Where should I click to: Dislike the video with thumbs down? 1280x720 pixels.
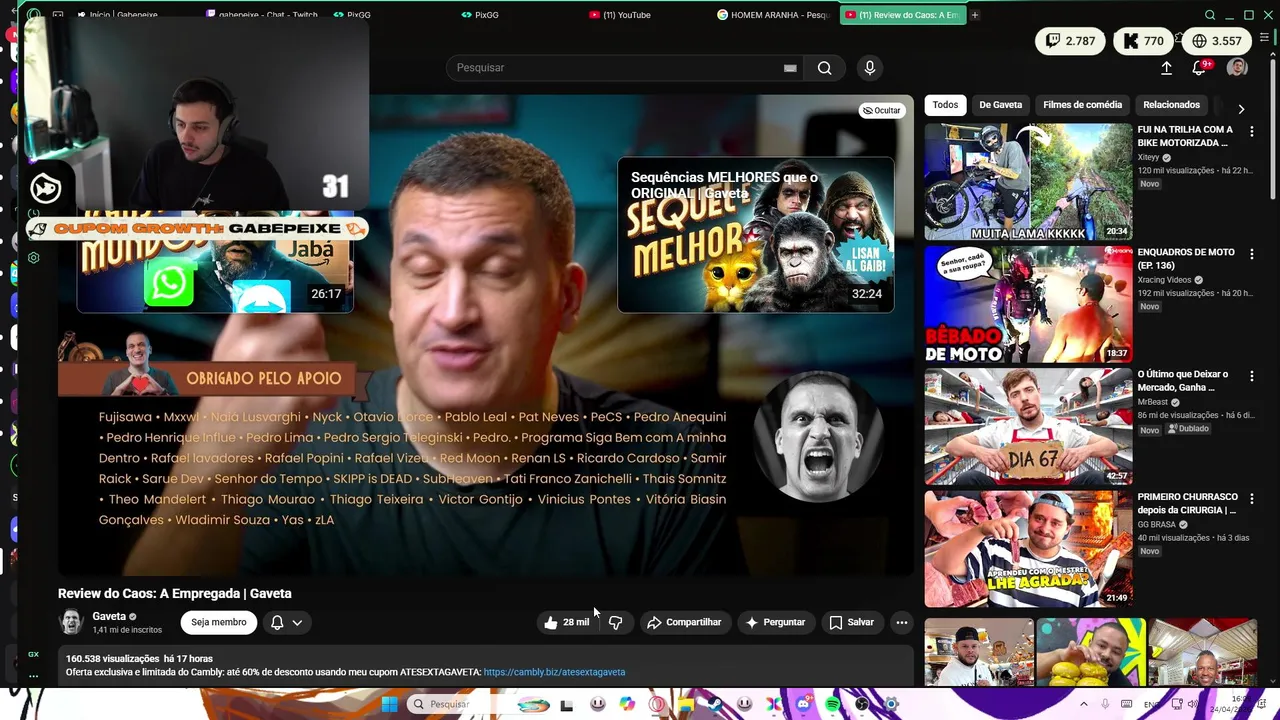615,622
